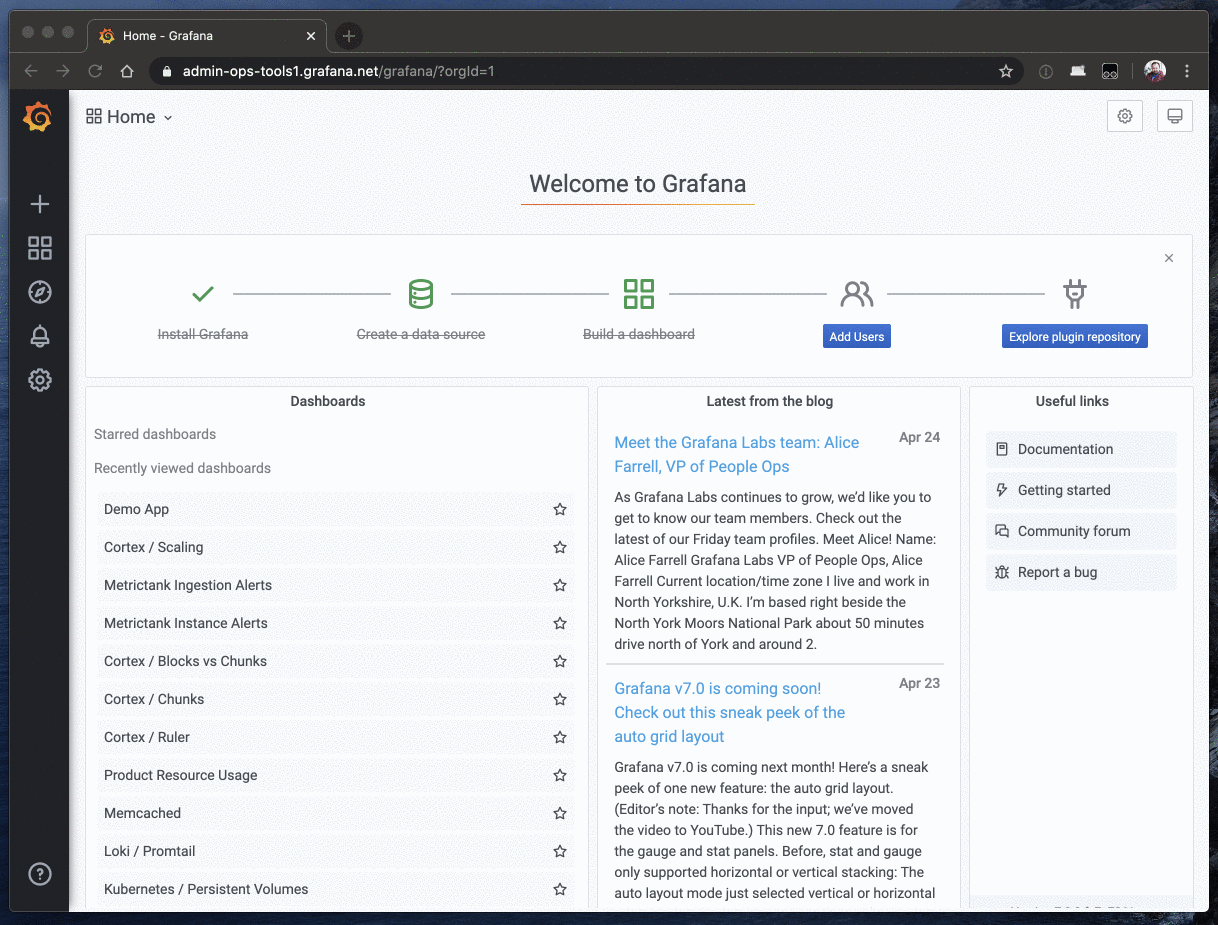
Task: Open the Alice Farrell blog post title
Action: tap(737, 454)
